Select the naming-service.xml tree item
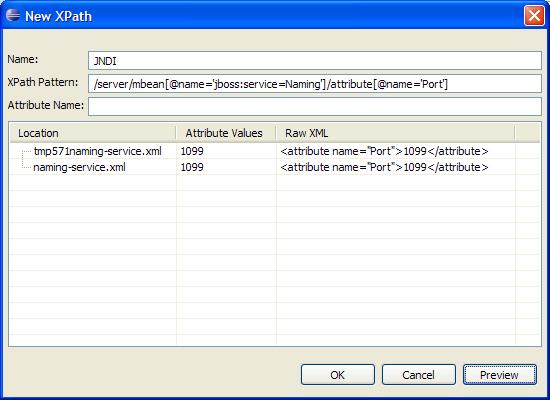This screenshot has width=550, height=400. coord(79,167)
